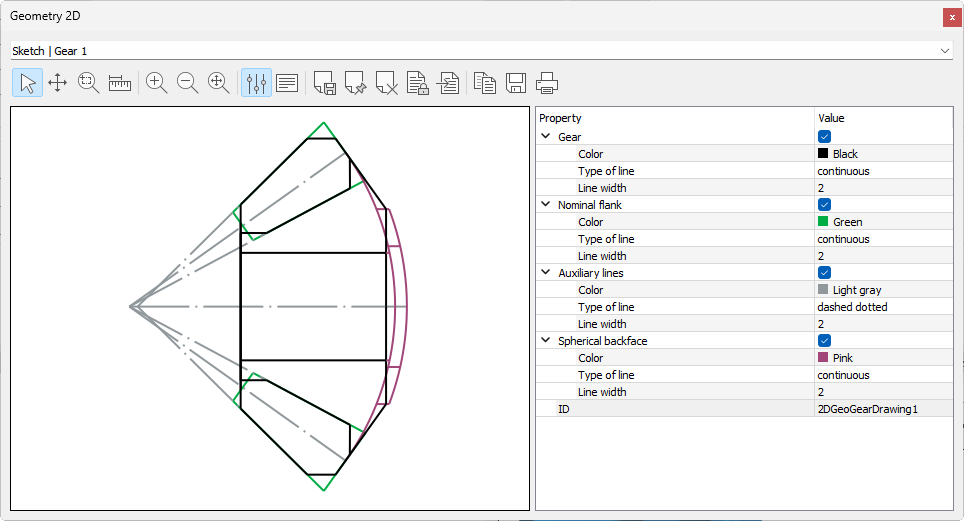The width and height of the screenshot is (964, 521).
Task: Click the print icon in toolbar
Action: coord(546,83)
